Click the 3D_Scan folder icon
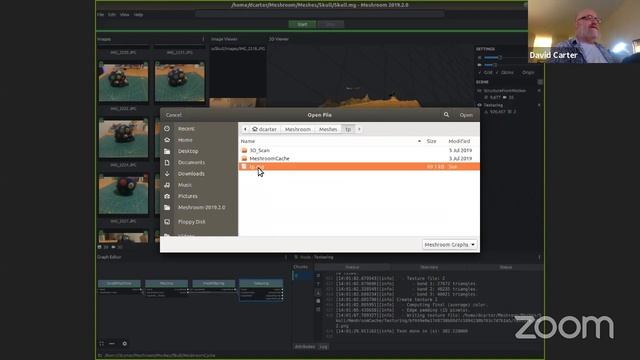The image size is (640, 360). tap(244, 150)
